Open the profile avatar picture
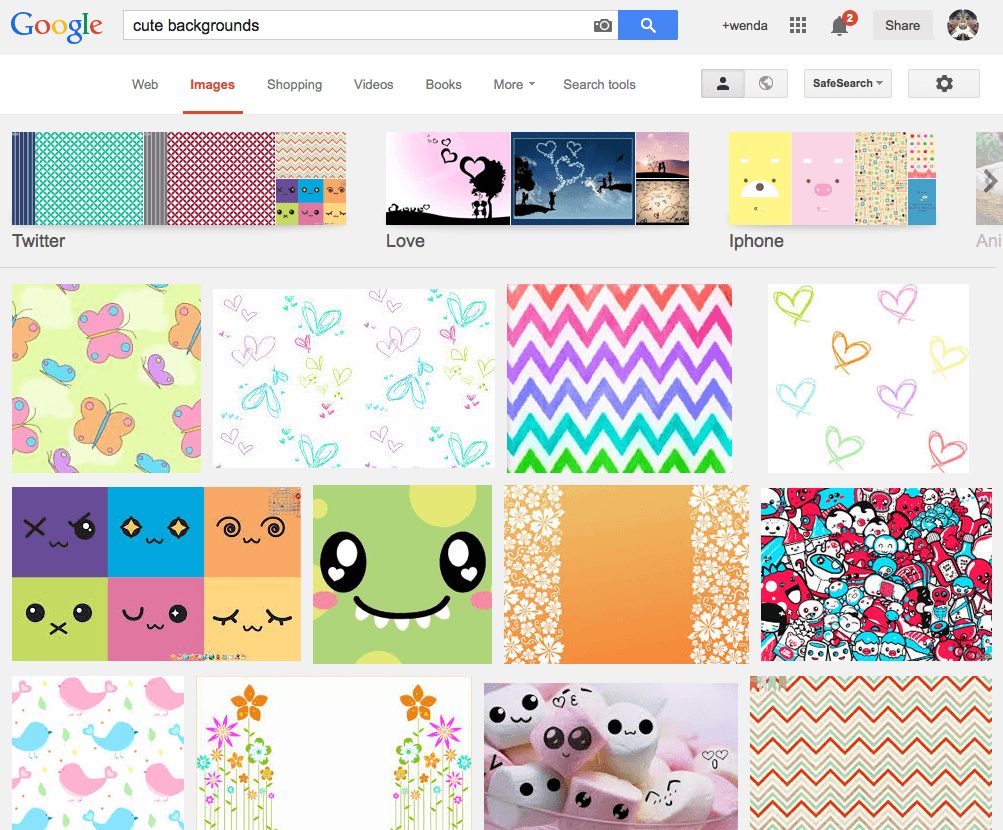Viewport: 1003px width, 830px height. point(962,25)
